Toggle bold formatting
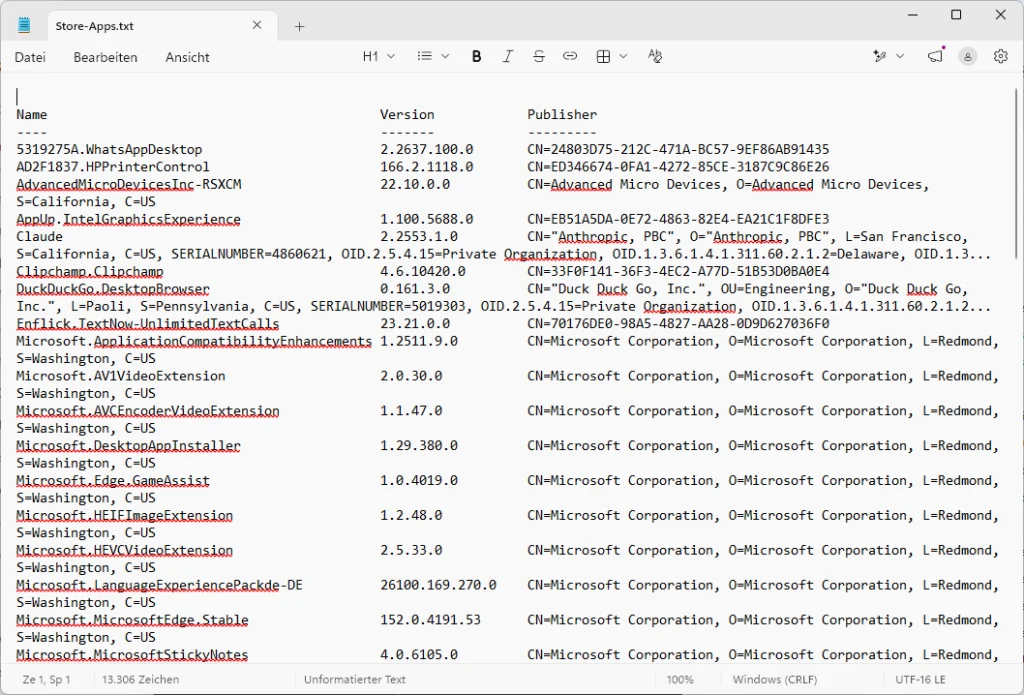 477,56
